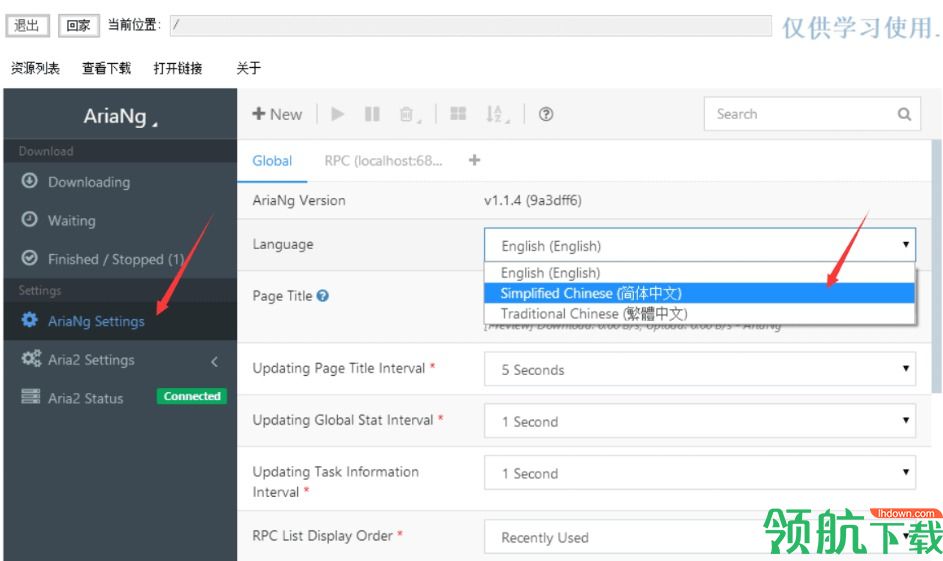The image size is (943, 561).
Task: Click the version text v1.1.4 (9a3dff6)
Action: coord(532,200)
